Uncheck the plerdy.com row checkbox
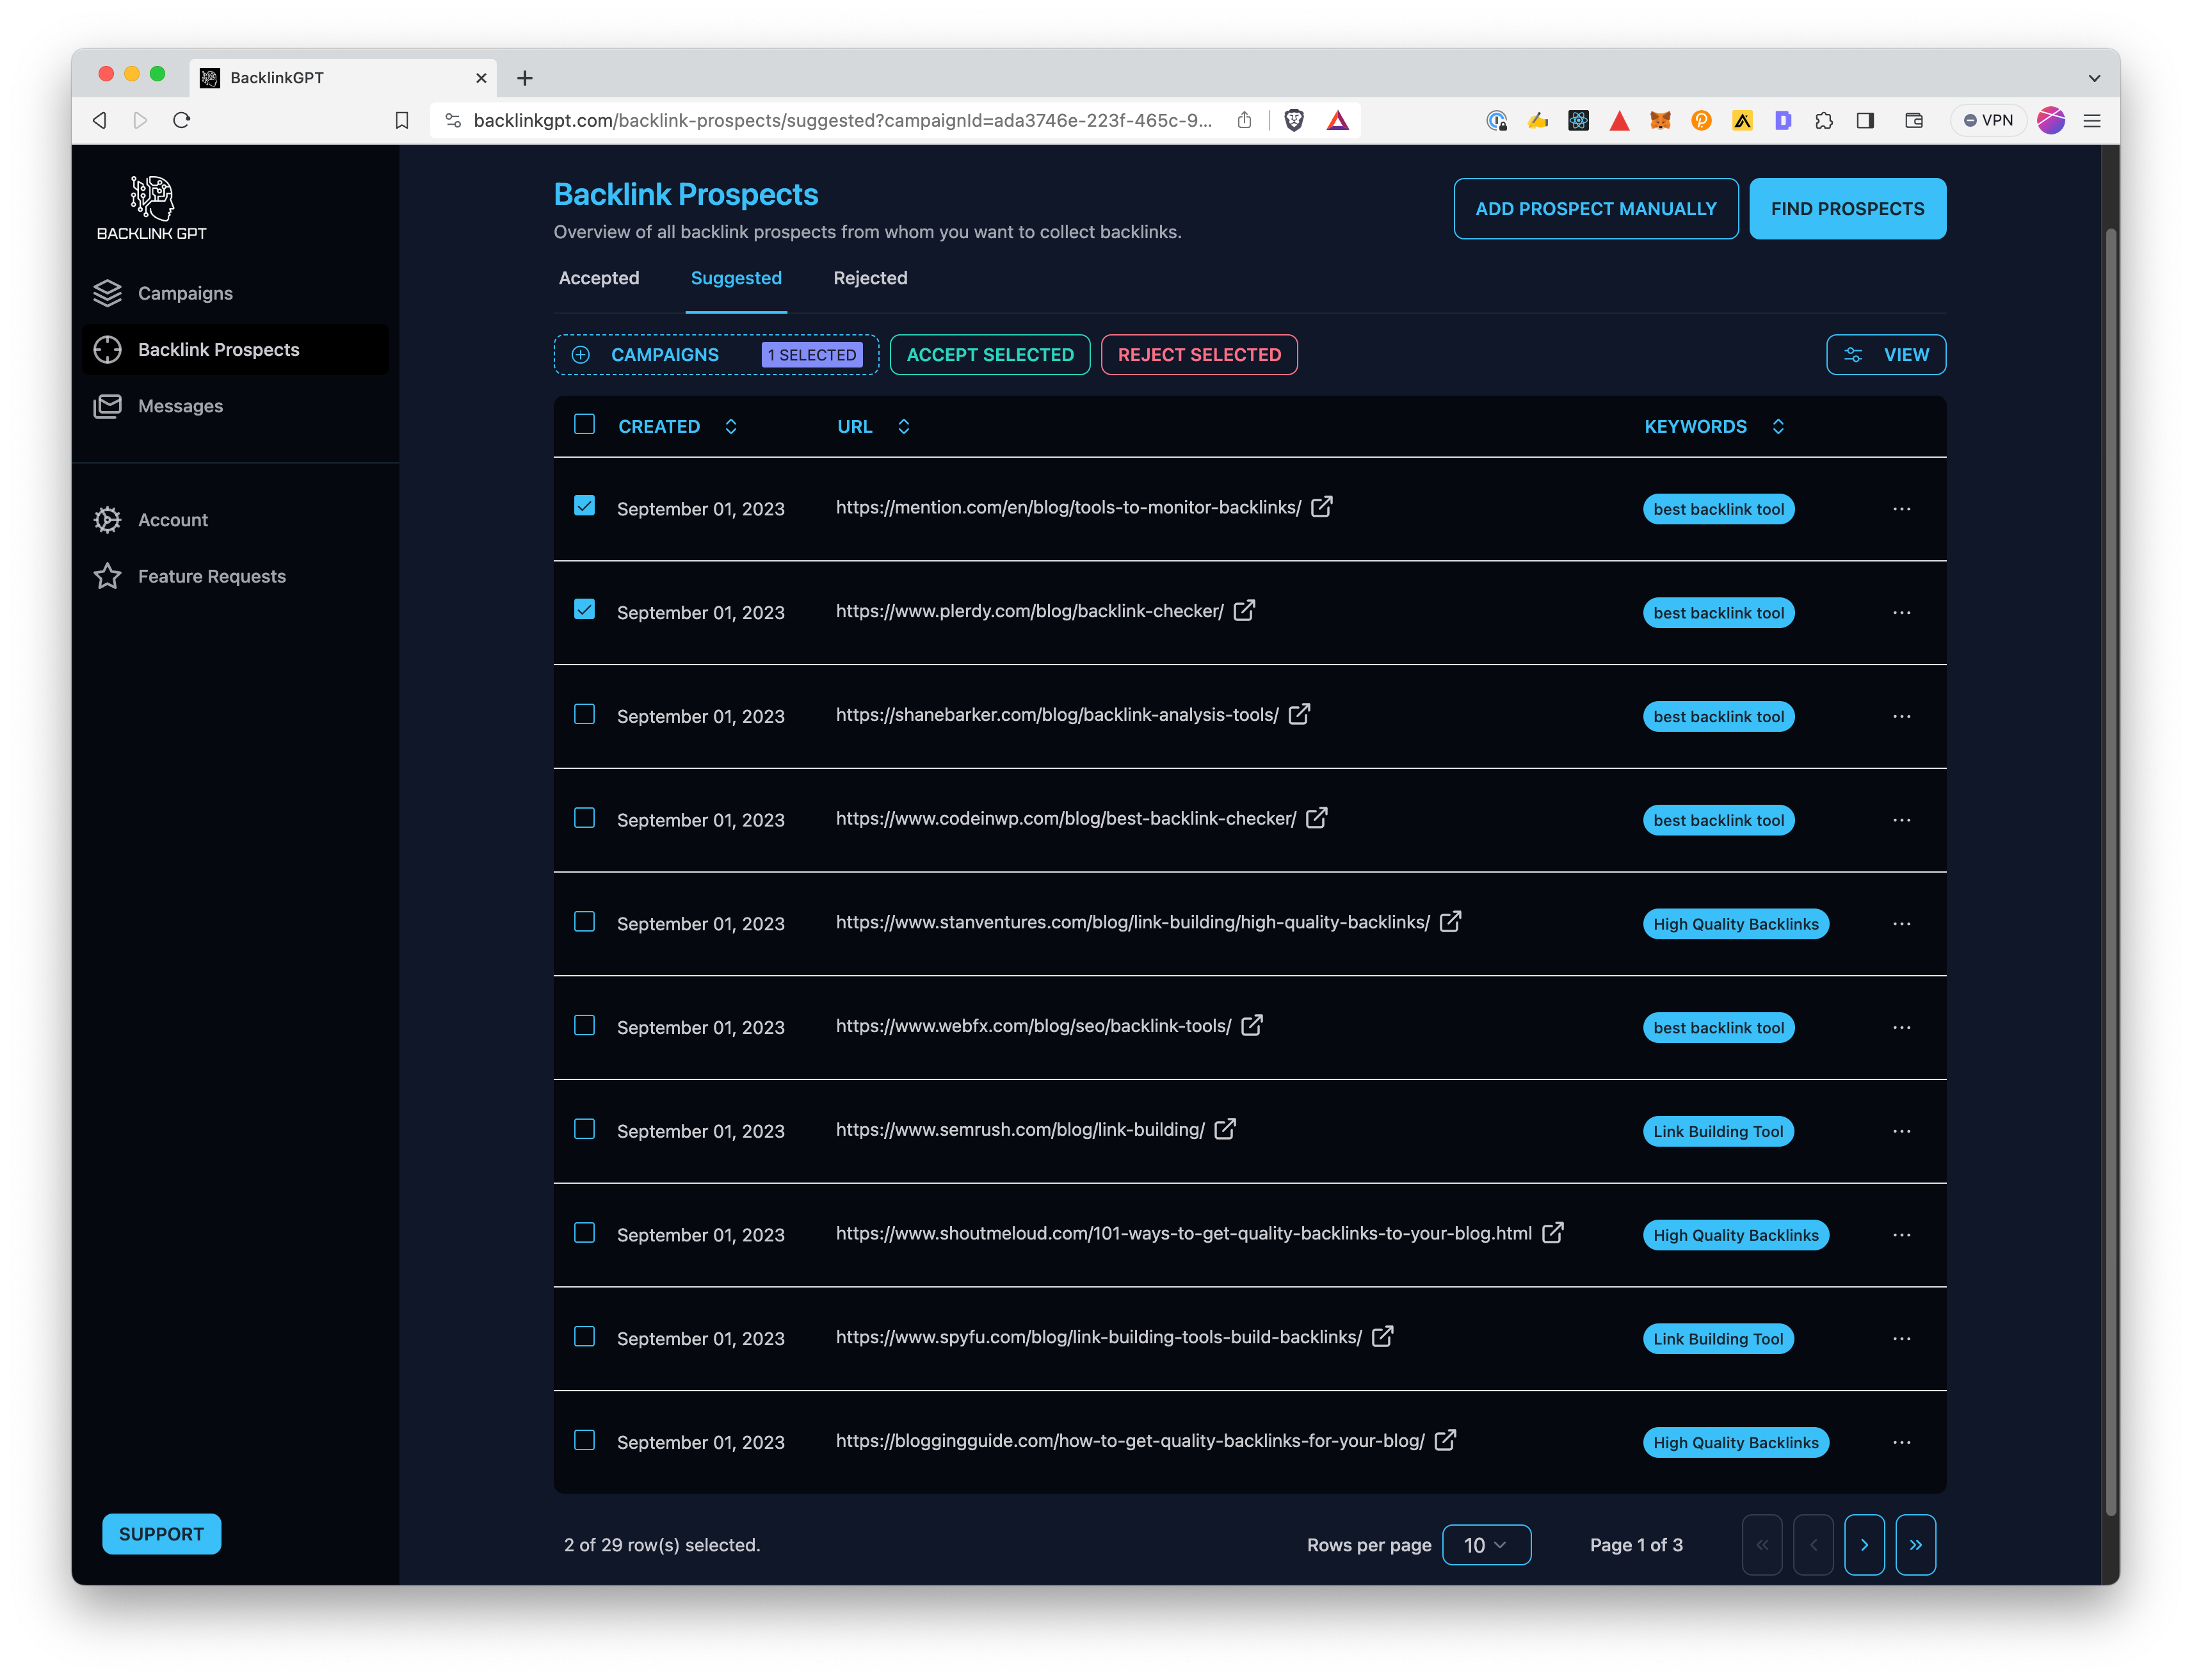Viewport: 2192px width, 1680px height. [585, 610]
